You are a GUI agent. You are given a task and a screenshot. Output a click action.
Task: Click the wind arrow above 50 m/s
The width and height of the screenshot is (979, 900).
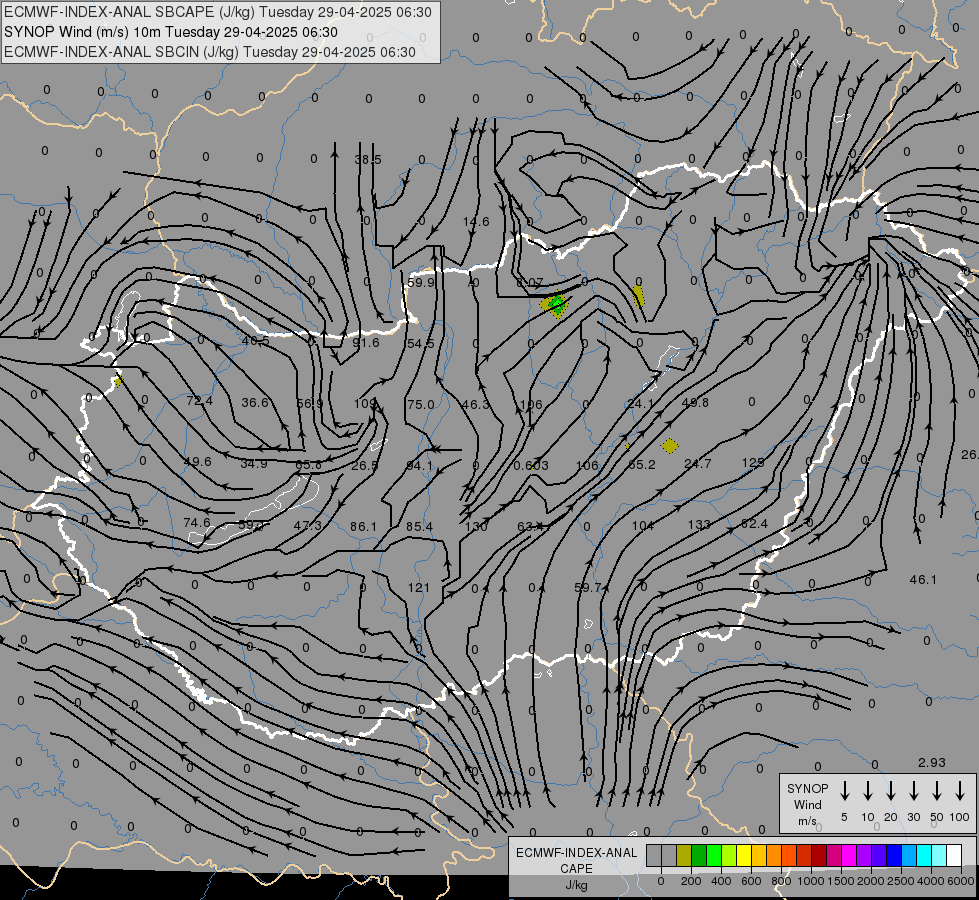coord(937,791)
